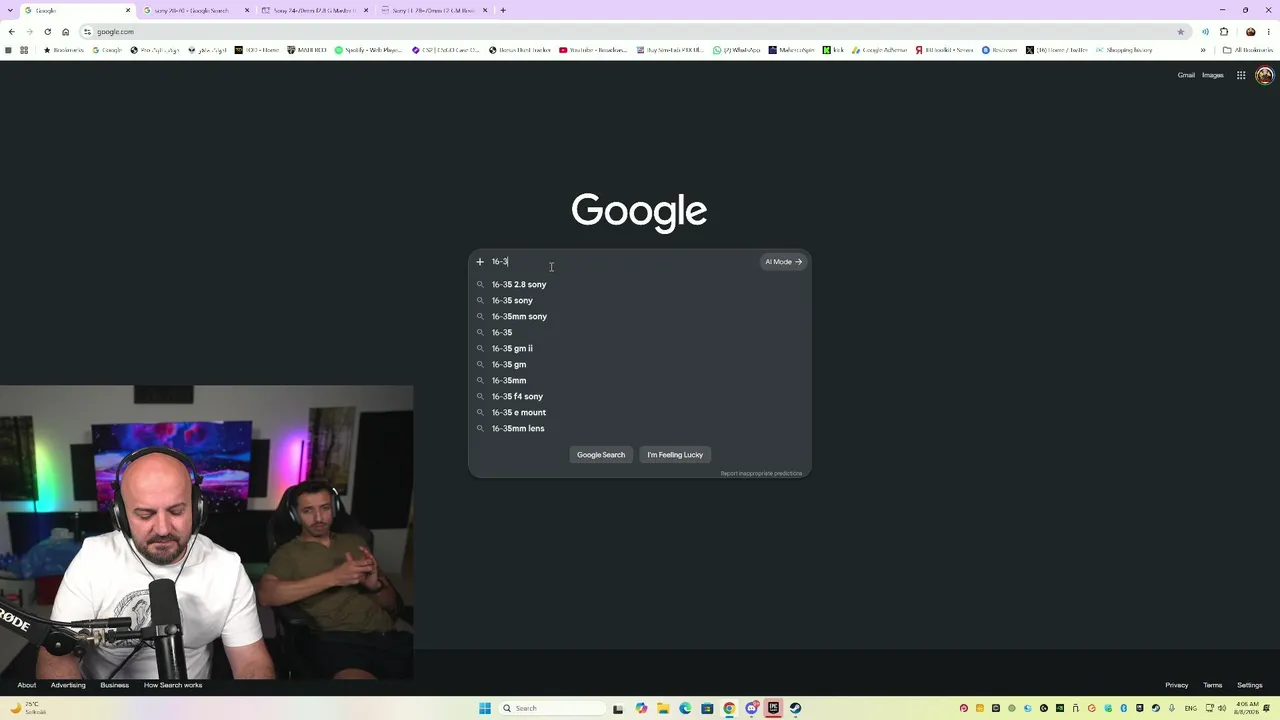
Task: Show more bookmarks via overflow chevron
Action: pos(1203,50)
